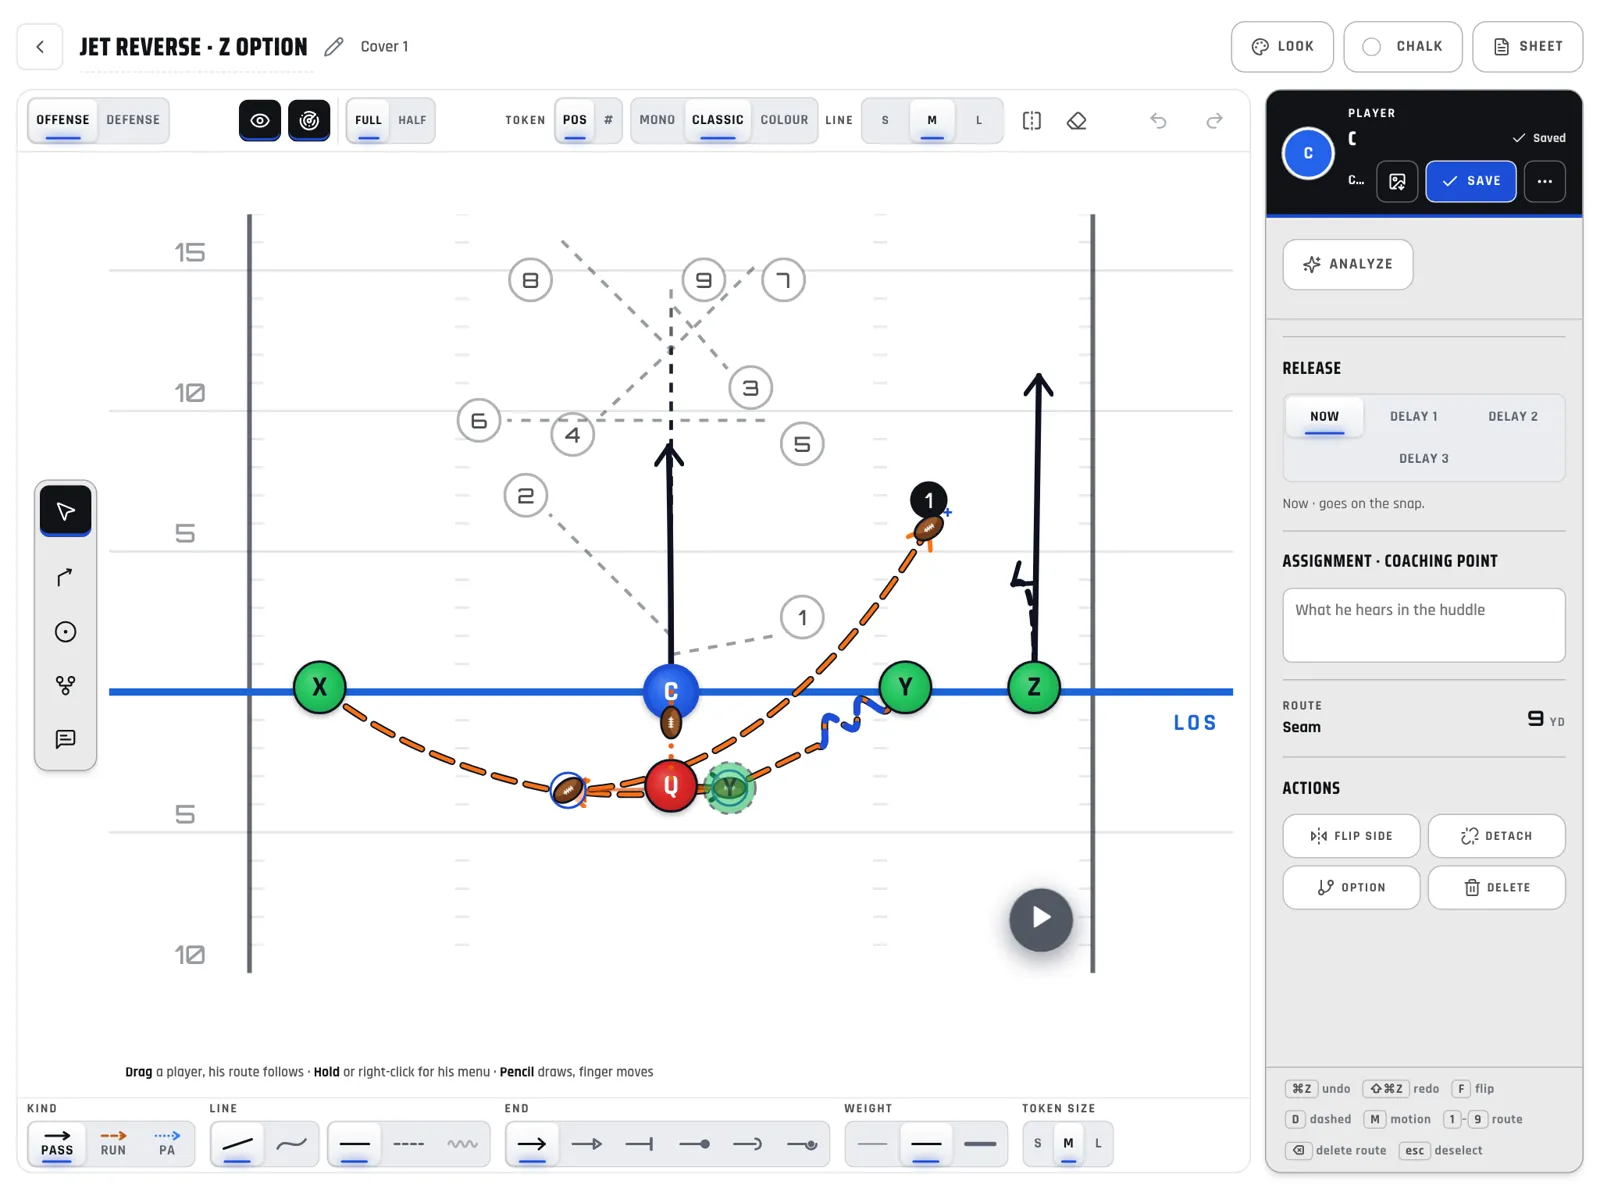This screenshot has width=1600, height=1199.
Task: Toggle the eye visibility button
Action: pyautogui.click(x=260, y=120)
